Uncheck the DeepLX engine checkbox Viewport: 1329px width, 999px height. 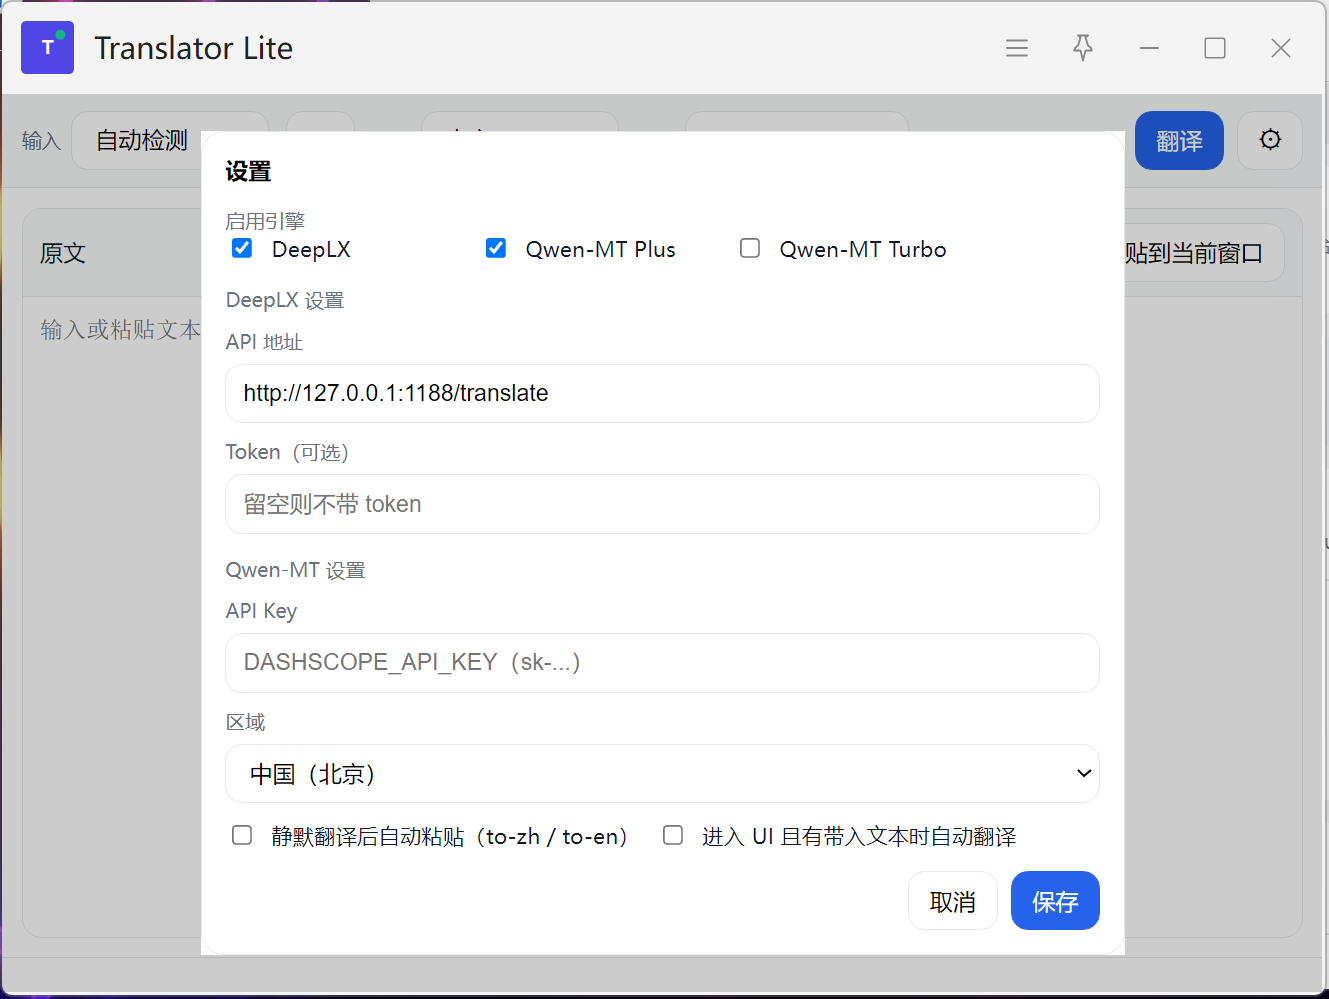click(x=242, y=248)
